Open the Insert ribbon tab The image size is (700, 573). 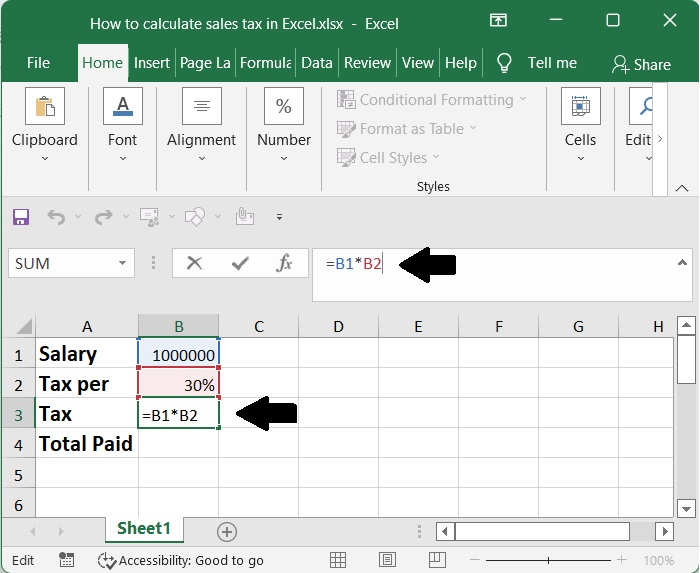pos(152,62)
